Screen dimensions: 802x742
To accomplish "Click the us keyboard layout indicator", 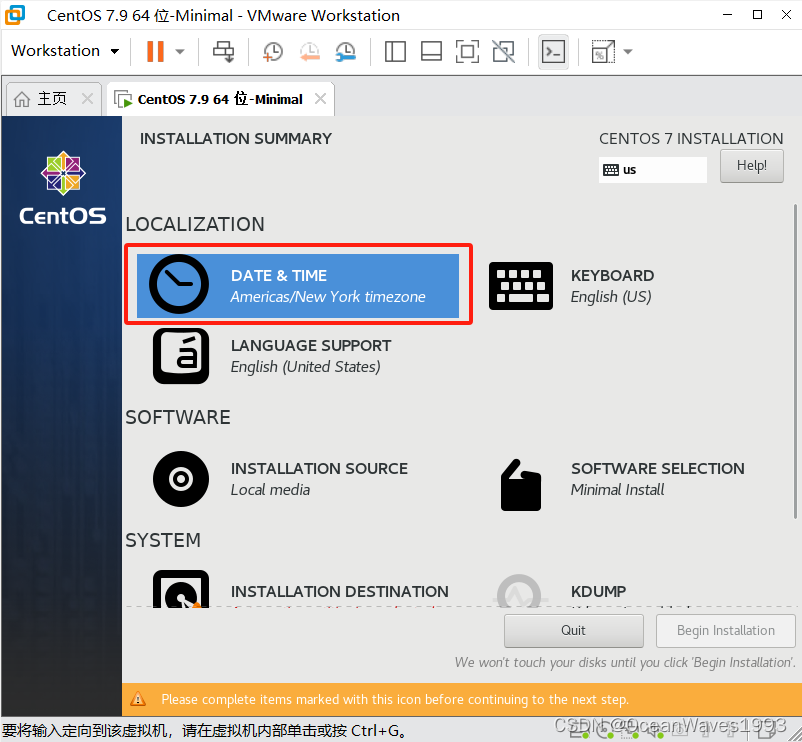I will [x=653, y=170].
